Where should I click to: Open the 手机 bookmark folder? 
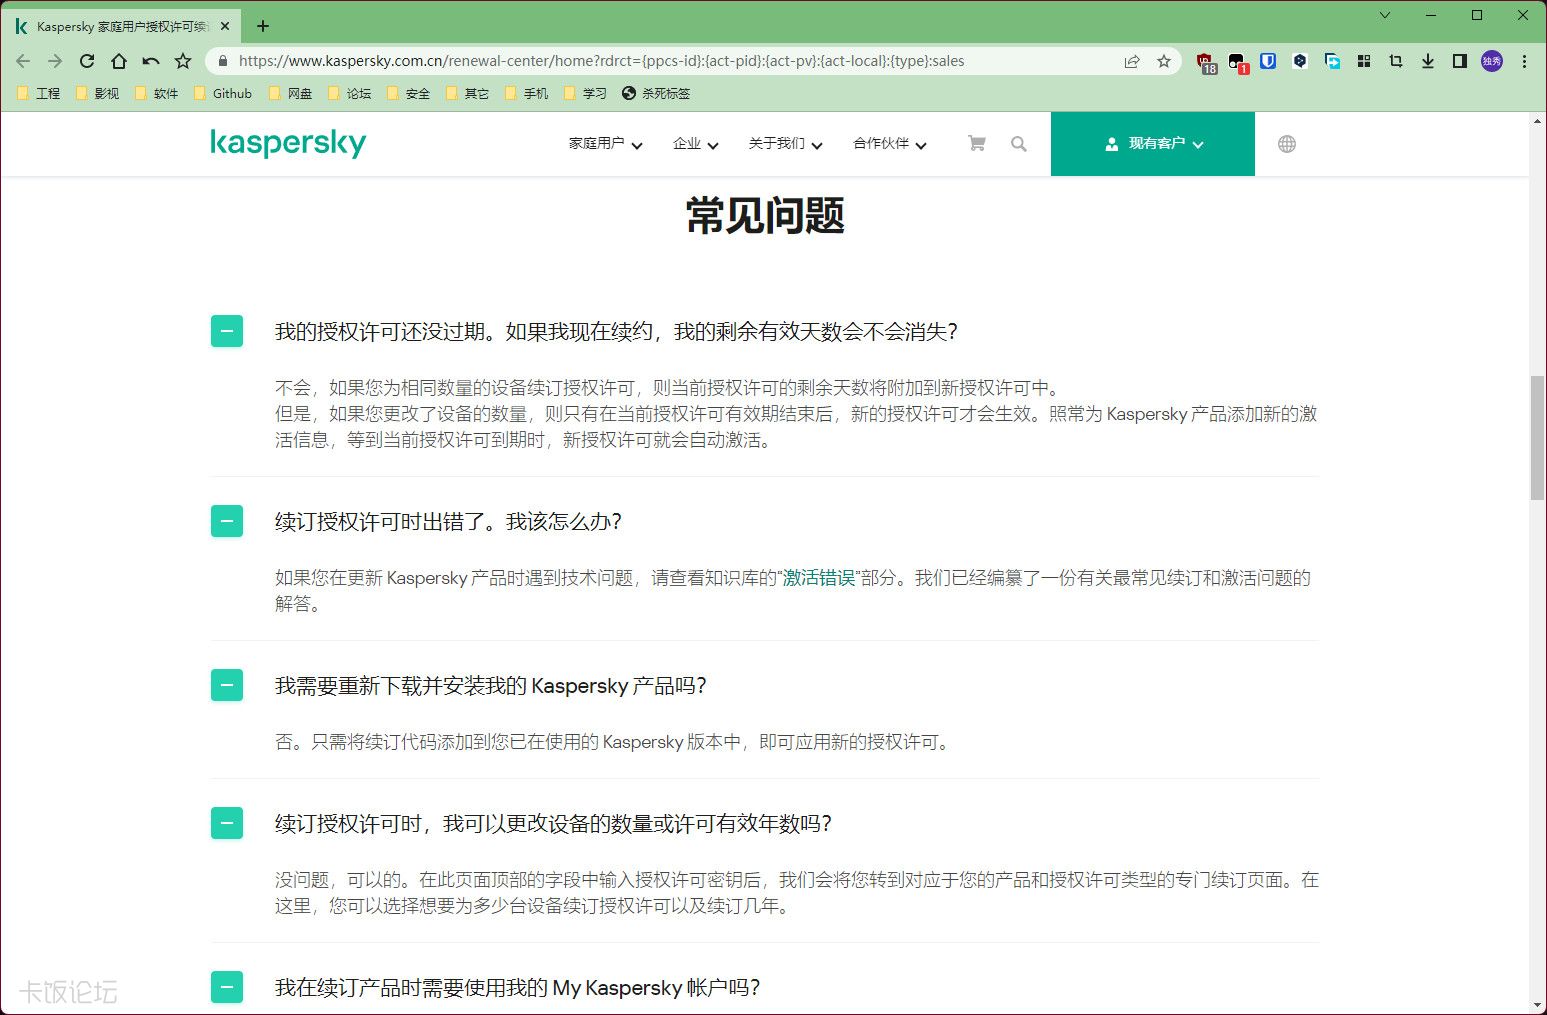click(x=527, y=93)
